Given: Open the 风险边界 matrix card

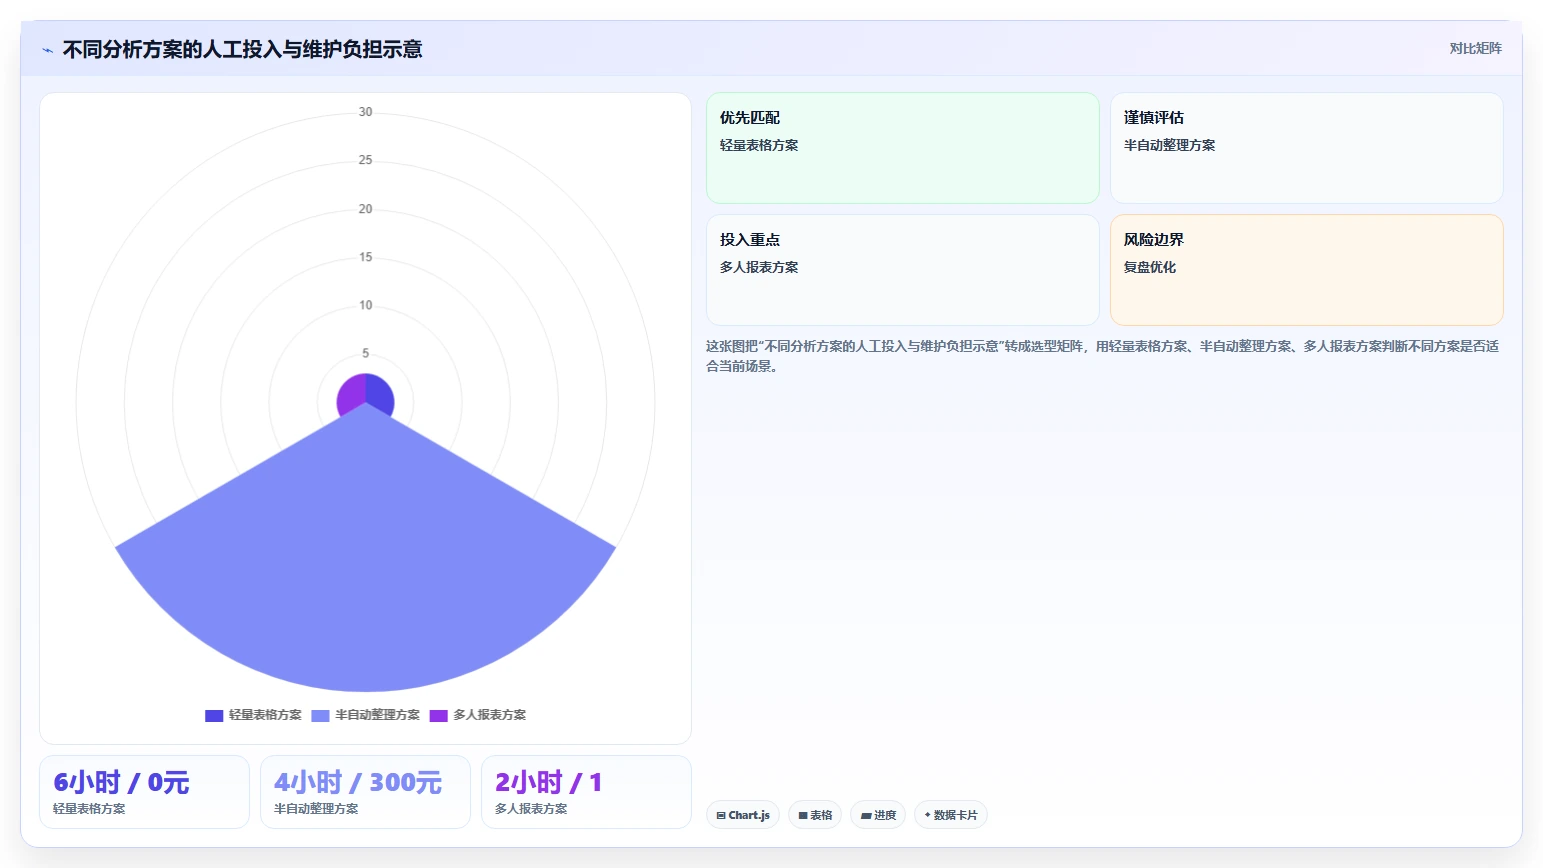Looking at the screenshot, I should coord(1306,270).
